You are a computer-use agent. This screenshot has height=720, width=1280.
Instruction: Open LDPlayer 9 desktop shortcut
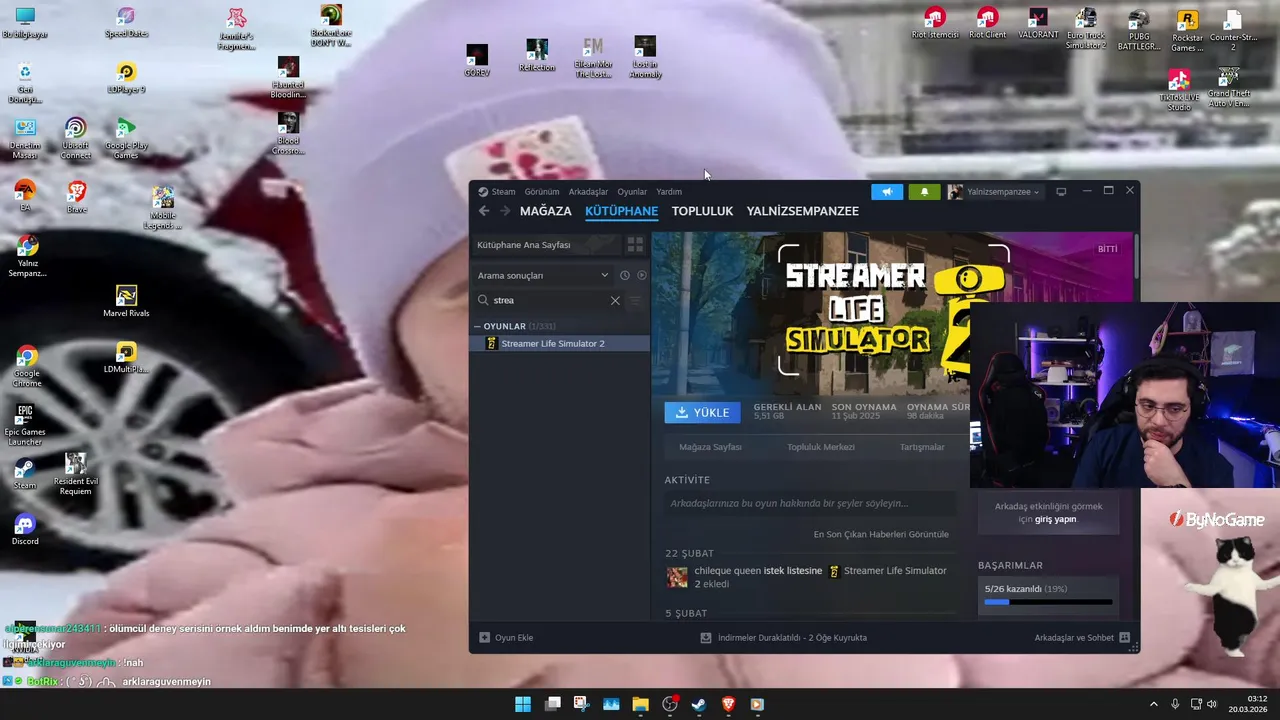tap(126, 78)
